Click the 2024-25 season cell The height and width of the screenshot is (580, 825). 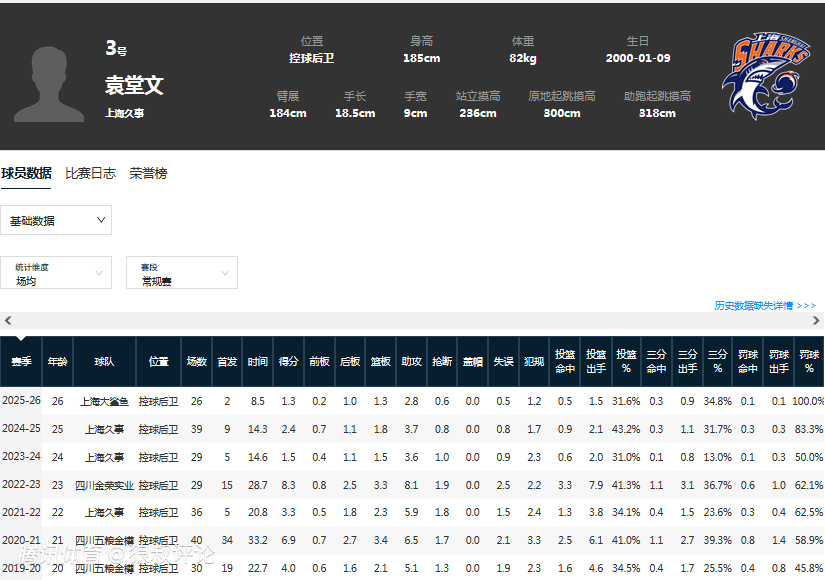[21, 428]
